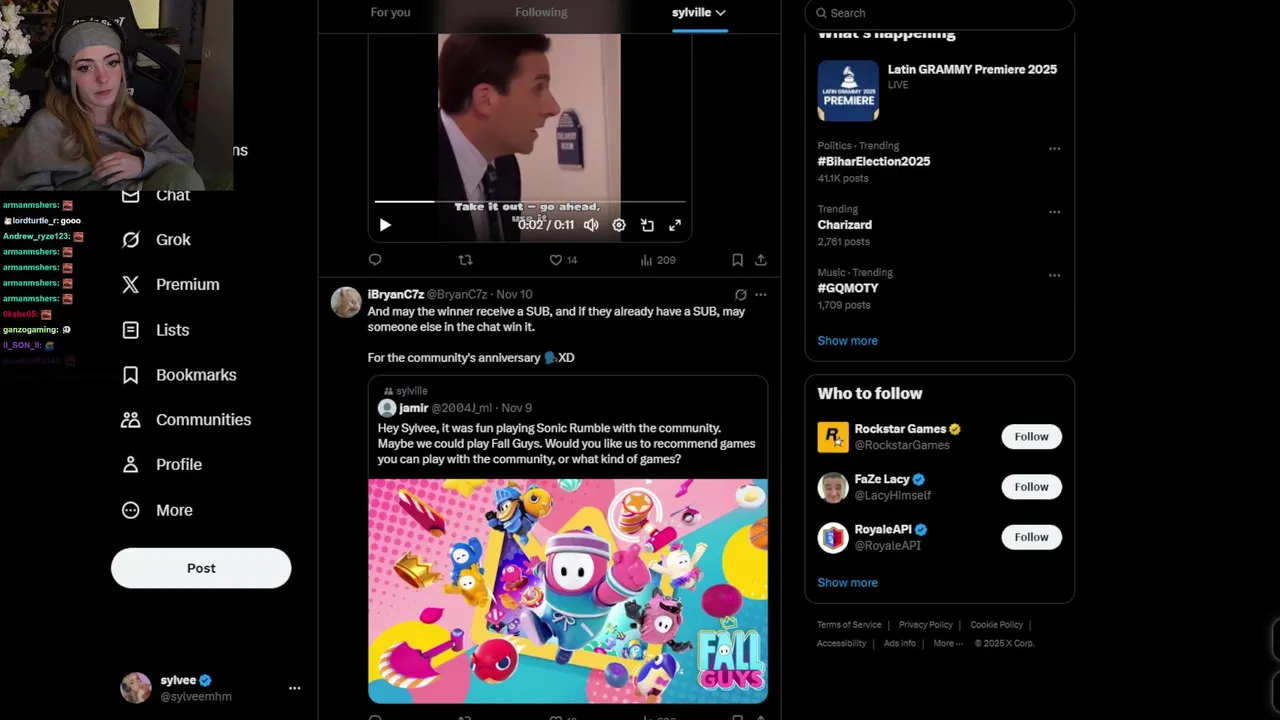Open Ads info footer link
The image size is (1280, 720).
[x=899, y=643]
